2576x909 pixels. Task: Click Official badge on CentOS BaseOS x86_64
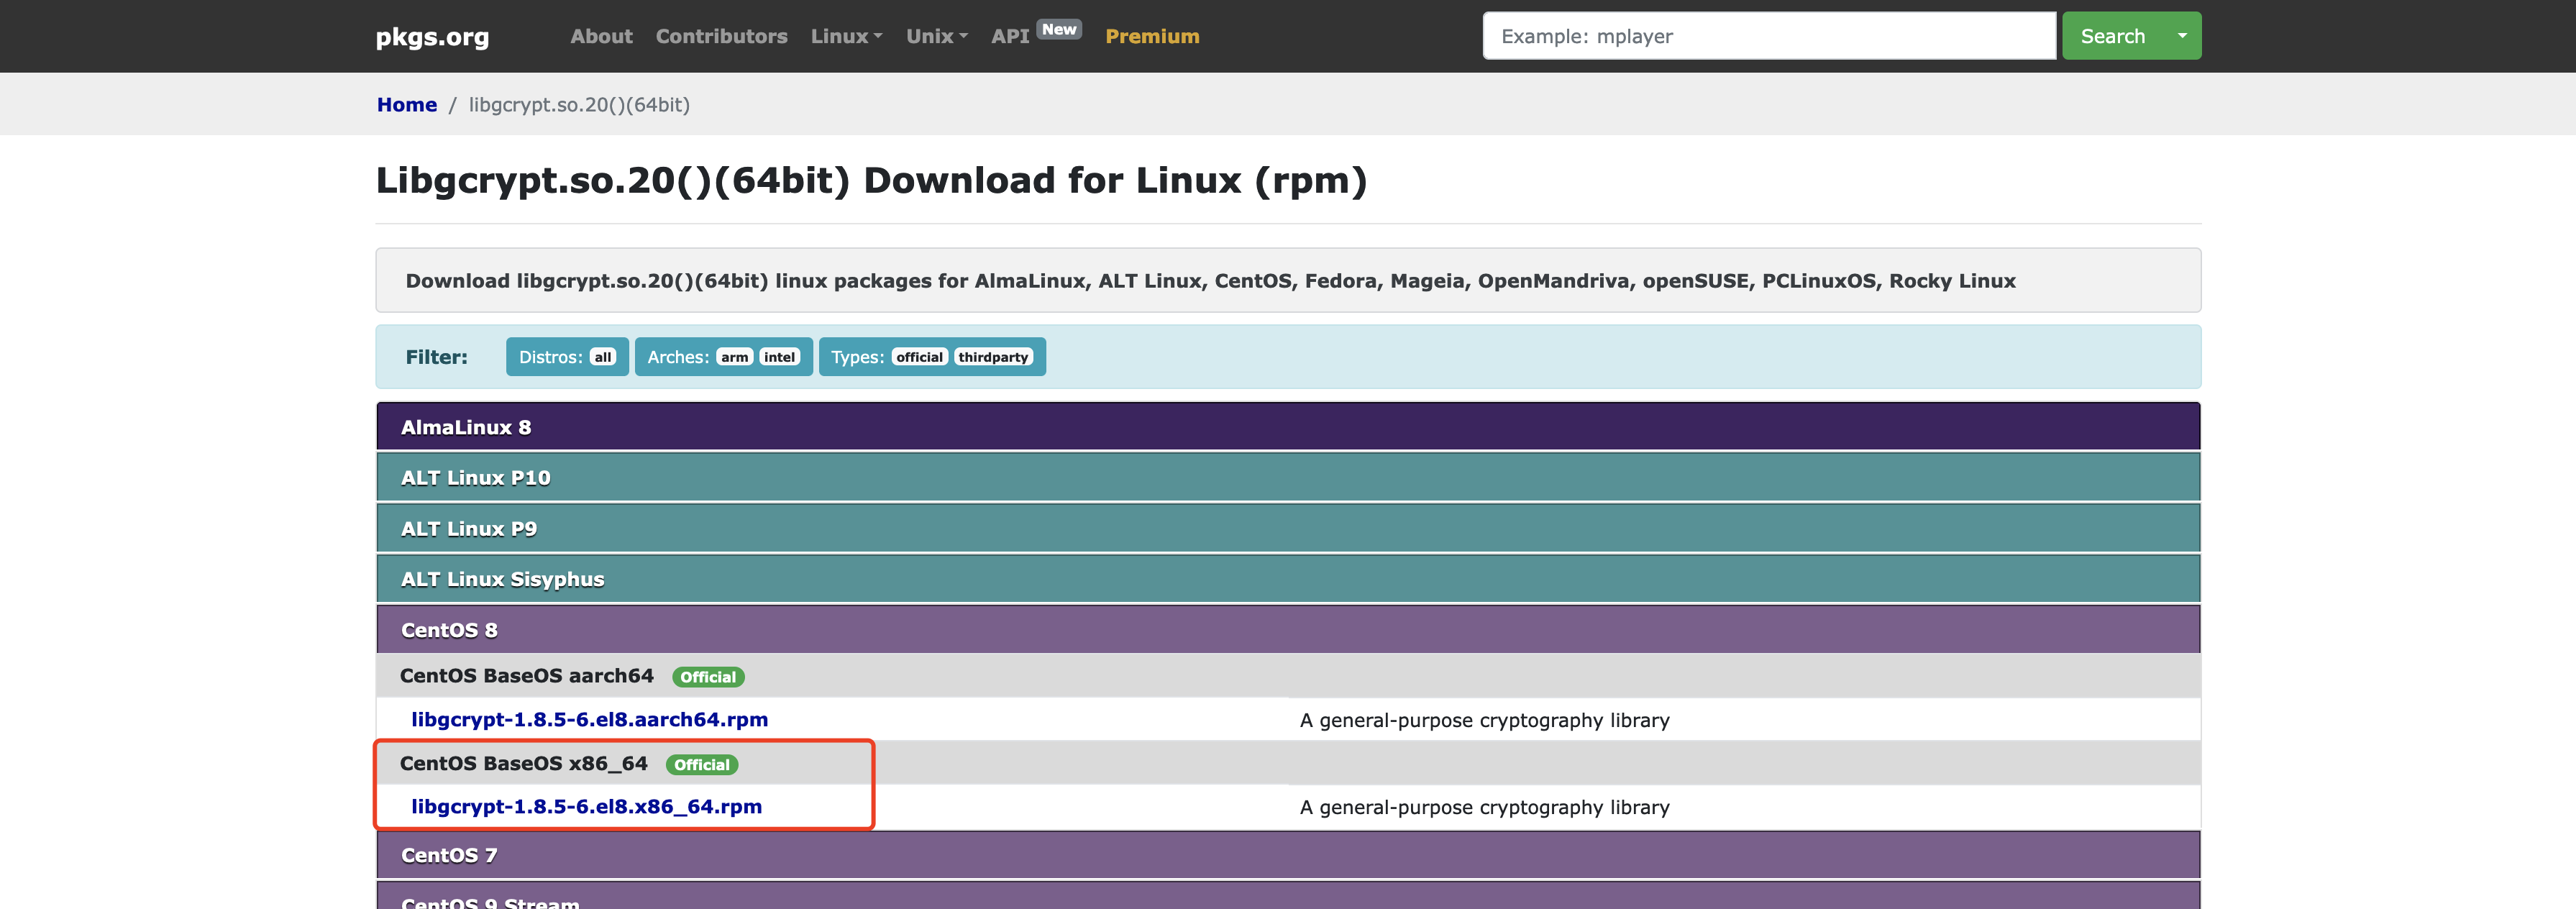702,765
